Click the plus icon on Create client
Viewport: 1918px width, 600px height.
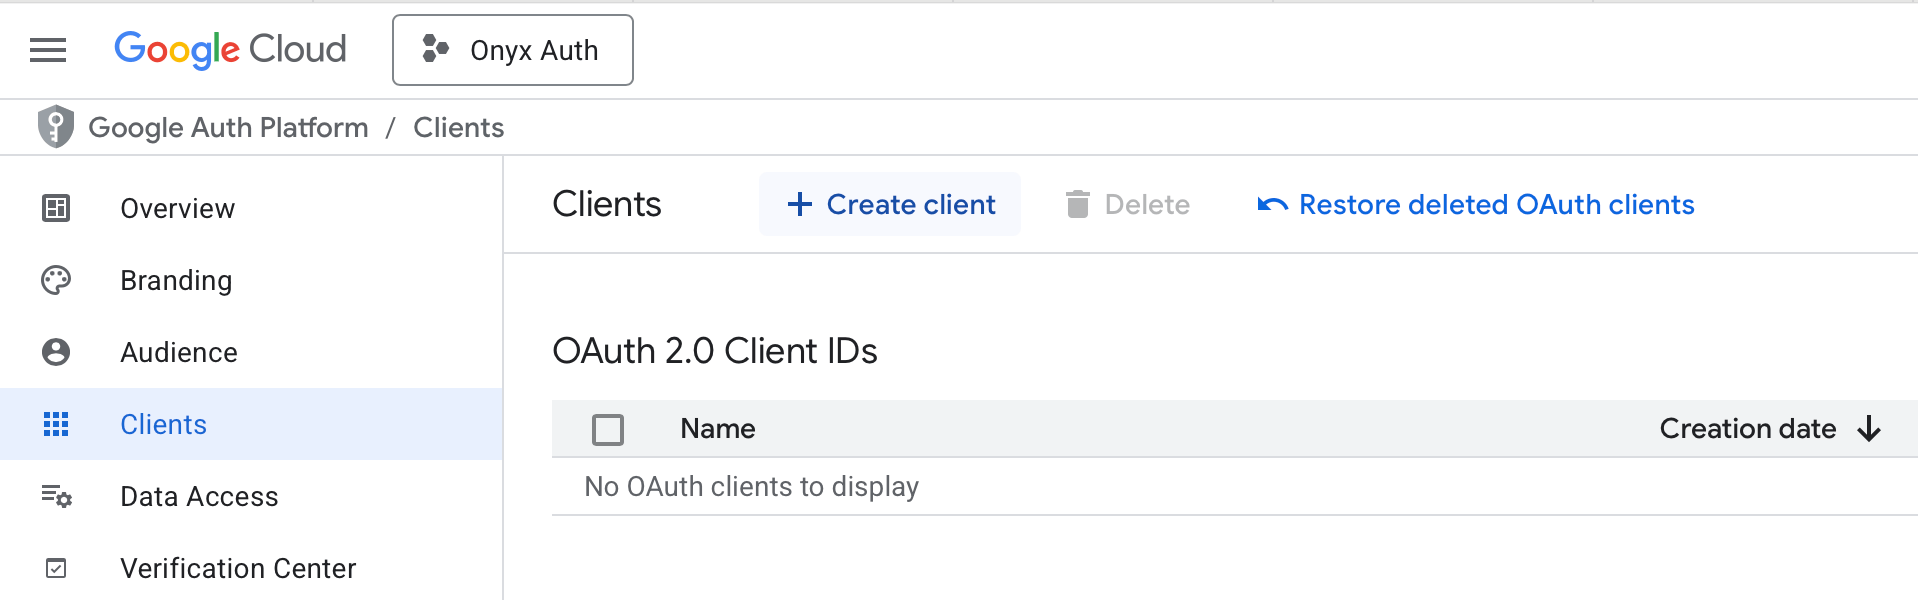(800, 204)
